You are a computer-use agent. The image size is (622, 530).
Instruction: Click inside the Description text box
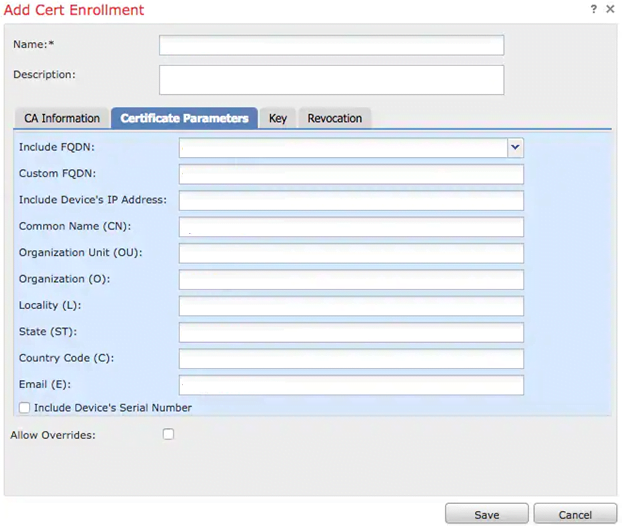pos(331,80)
